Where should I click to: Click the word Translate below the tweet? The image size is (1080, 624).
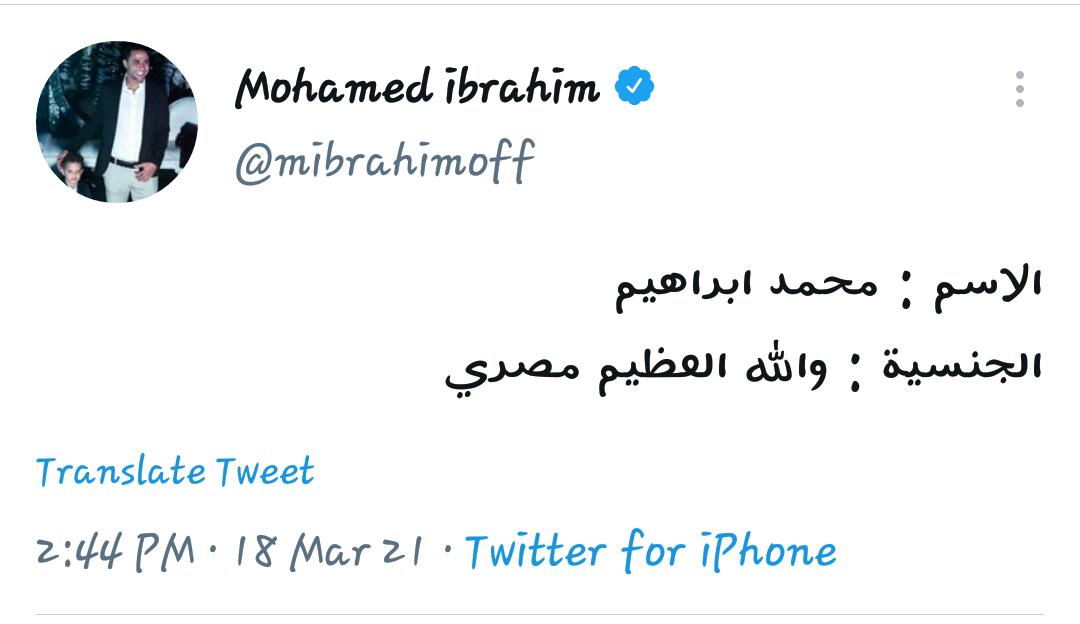[x=121, y=471]
